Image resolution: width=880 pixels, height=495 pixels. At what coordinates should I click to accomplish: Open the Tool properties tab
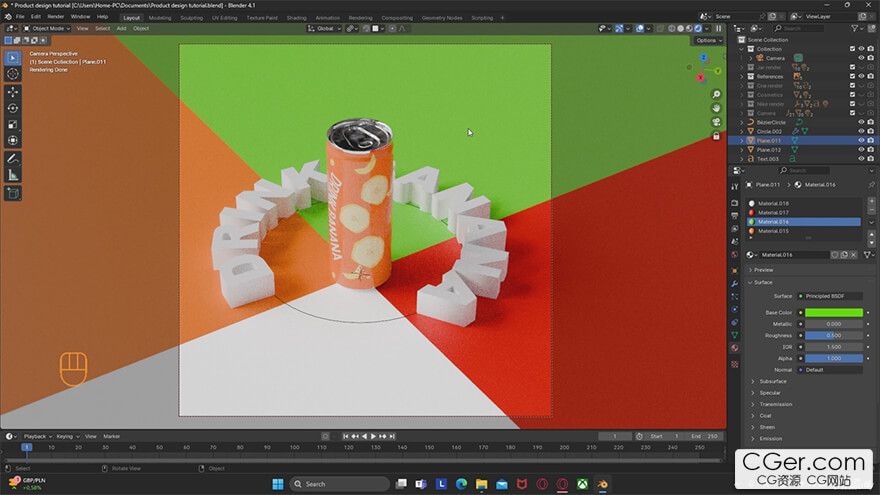735,186
